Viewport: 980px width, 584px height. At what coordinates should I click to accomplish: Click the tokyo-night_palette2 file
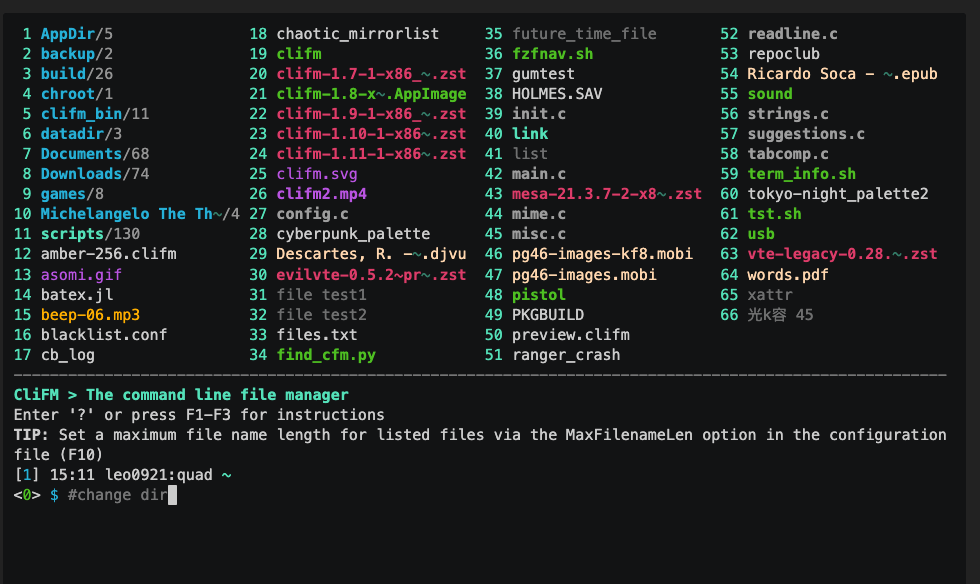[838, 194]
